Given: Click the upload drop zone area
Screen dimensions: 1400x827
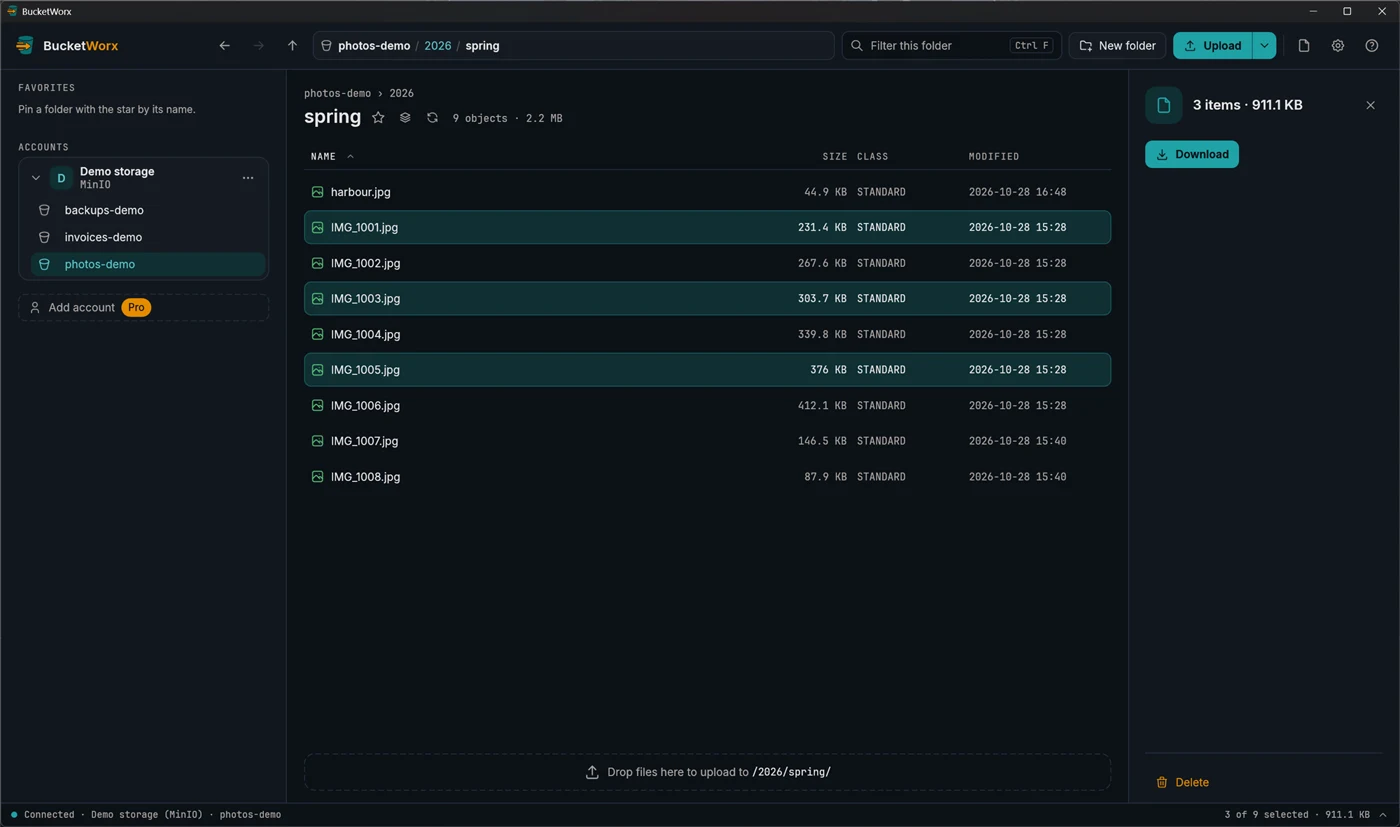Looking at the screenshot, I should tap(707, 772).
